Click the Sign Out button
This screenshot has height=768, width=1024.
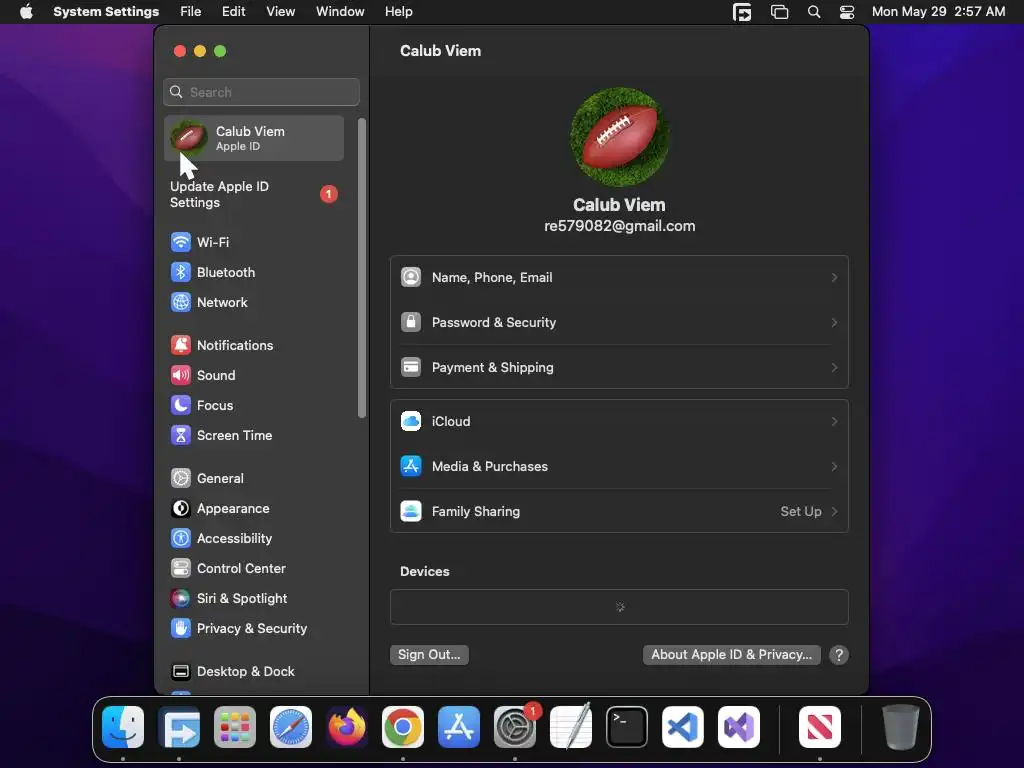[x=429, y=655]
